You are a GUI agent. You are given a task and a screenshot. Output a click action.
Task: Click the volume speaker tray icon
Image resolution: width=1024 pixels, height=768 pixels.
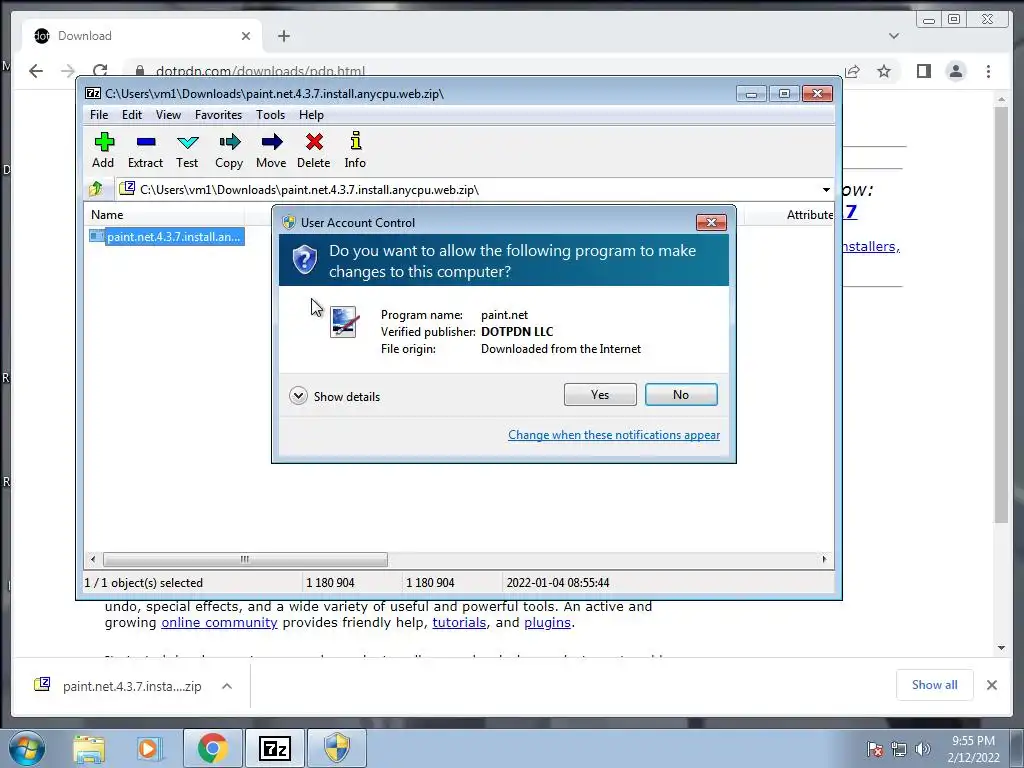point(923,749)
